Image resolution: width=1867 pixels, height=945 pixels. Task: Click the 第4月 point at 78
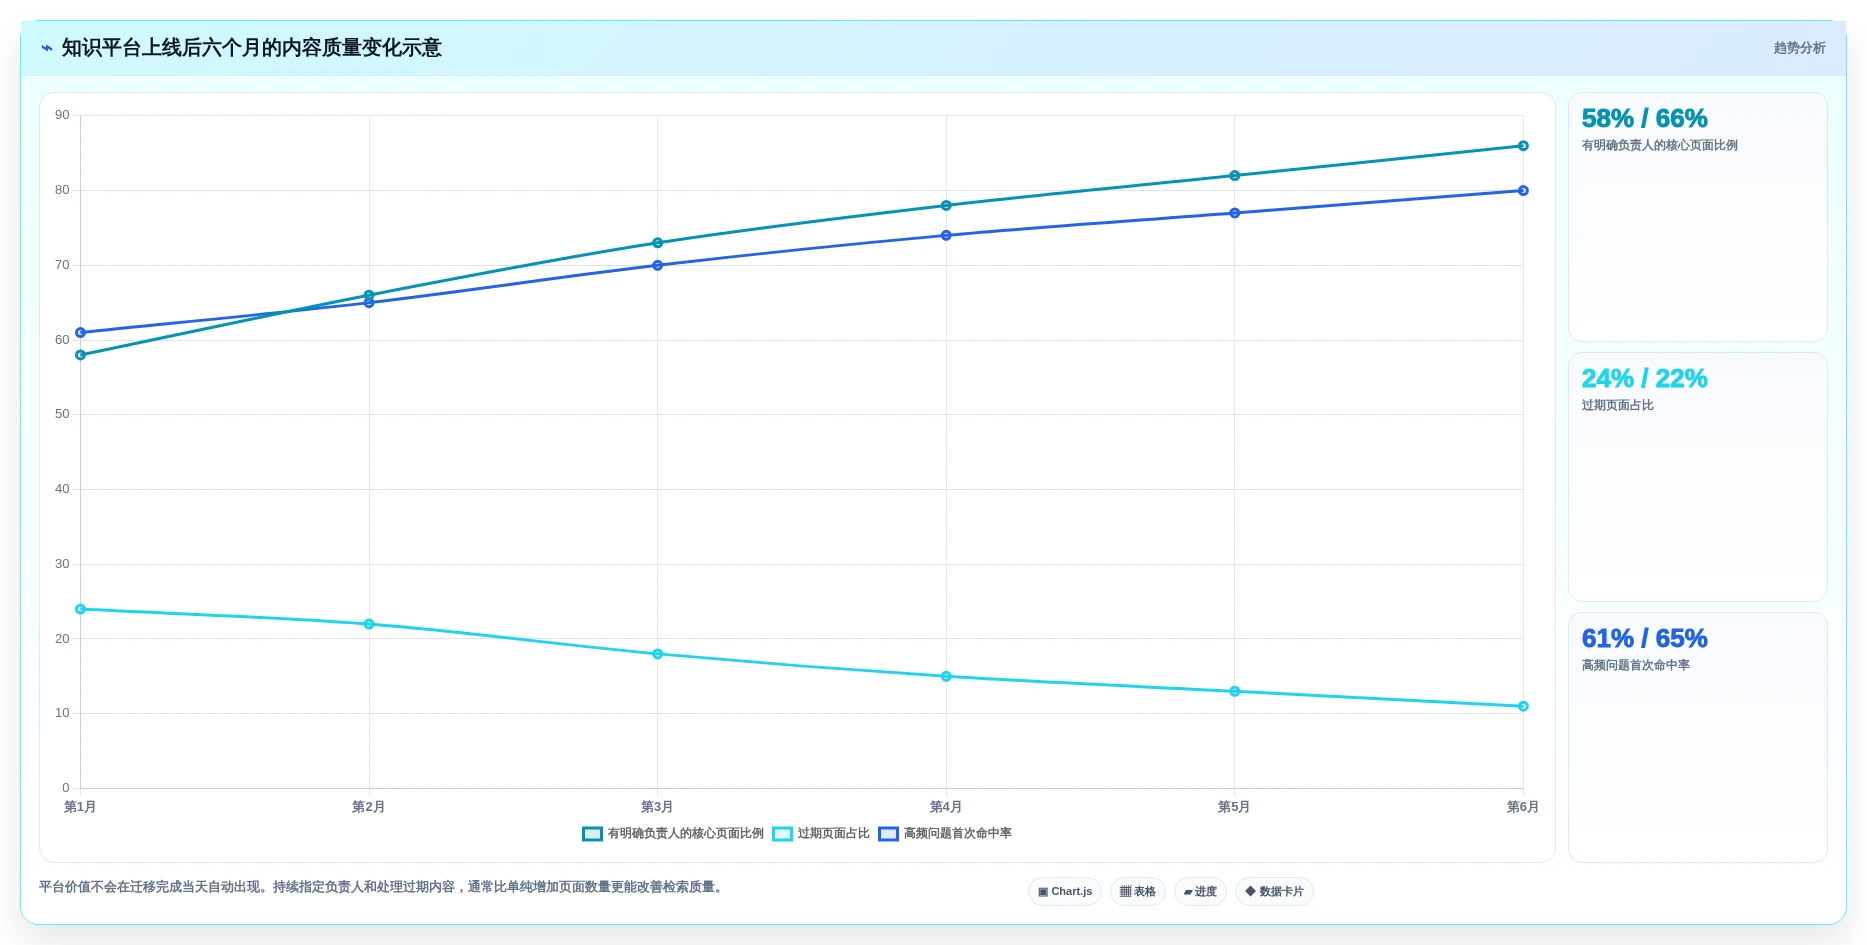tap(946, 206)
